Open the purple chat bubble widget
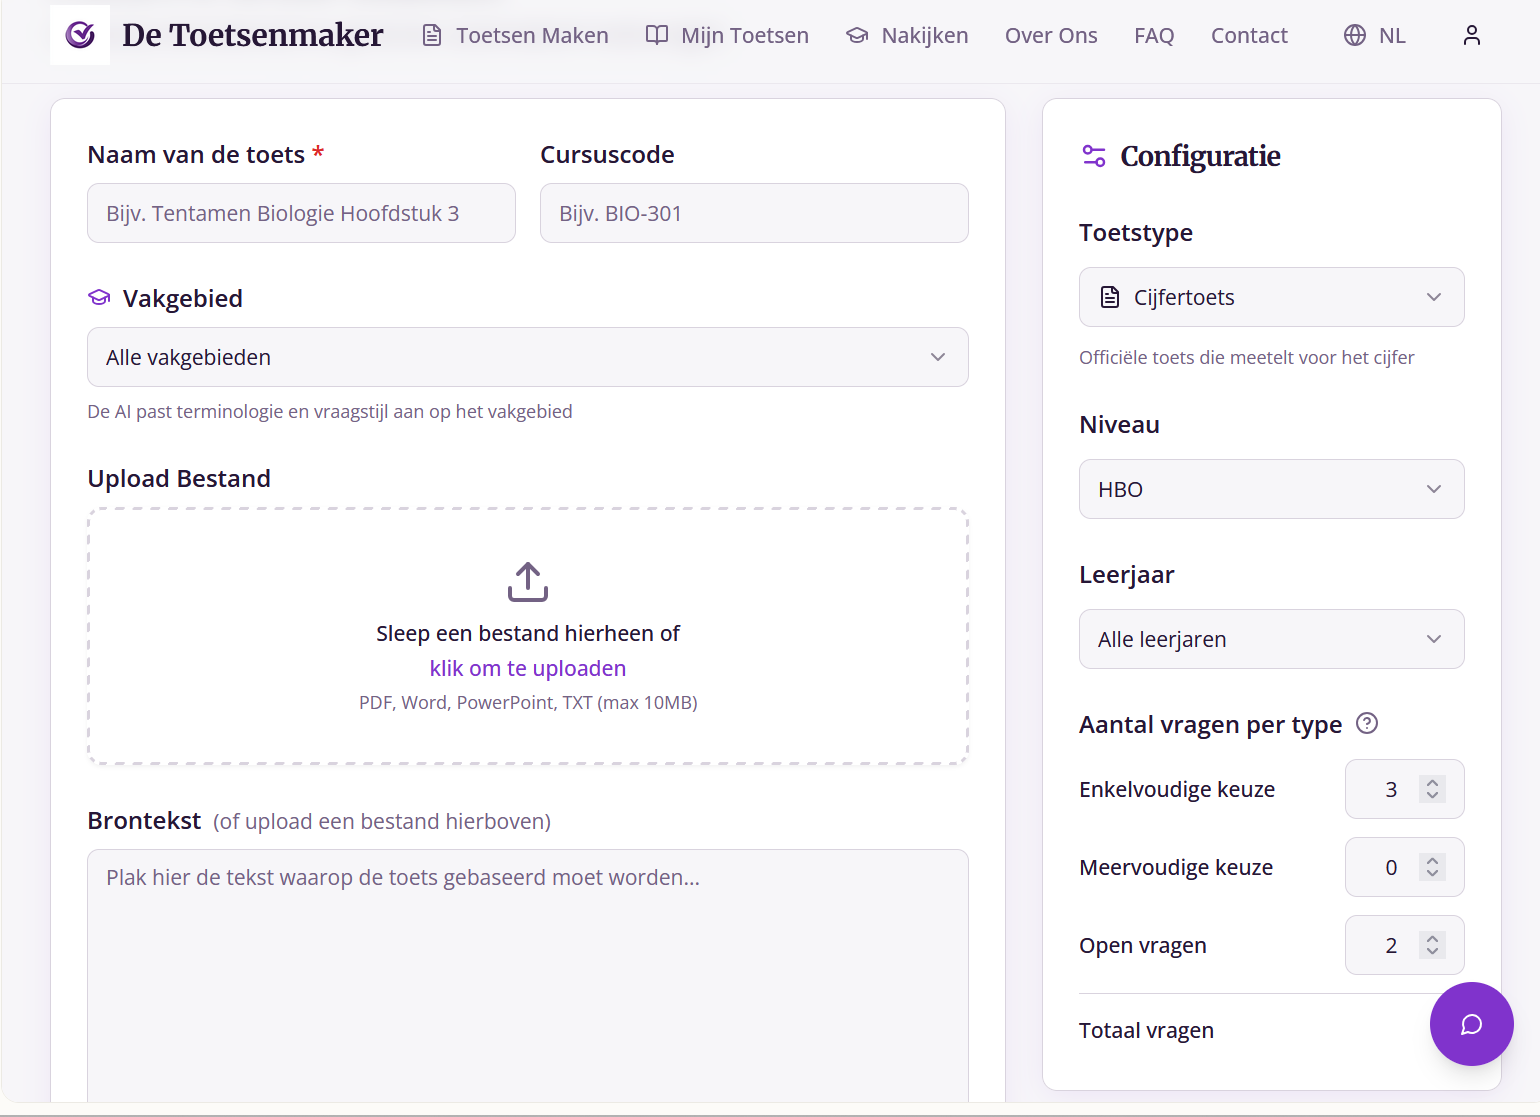Image resolution: width=1540 pixels, height=1117 pixels. (1471, 1024)
